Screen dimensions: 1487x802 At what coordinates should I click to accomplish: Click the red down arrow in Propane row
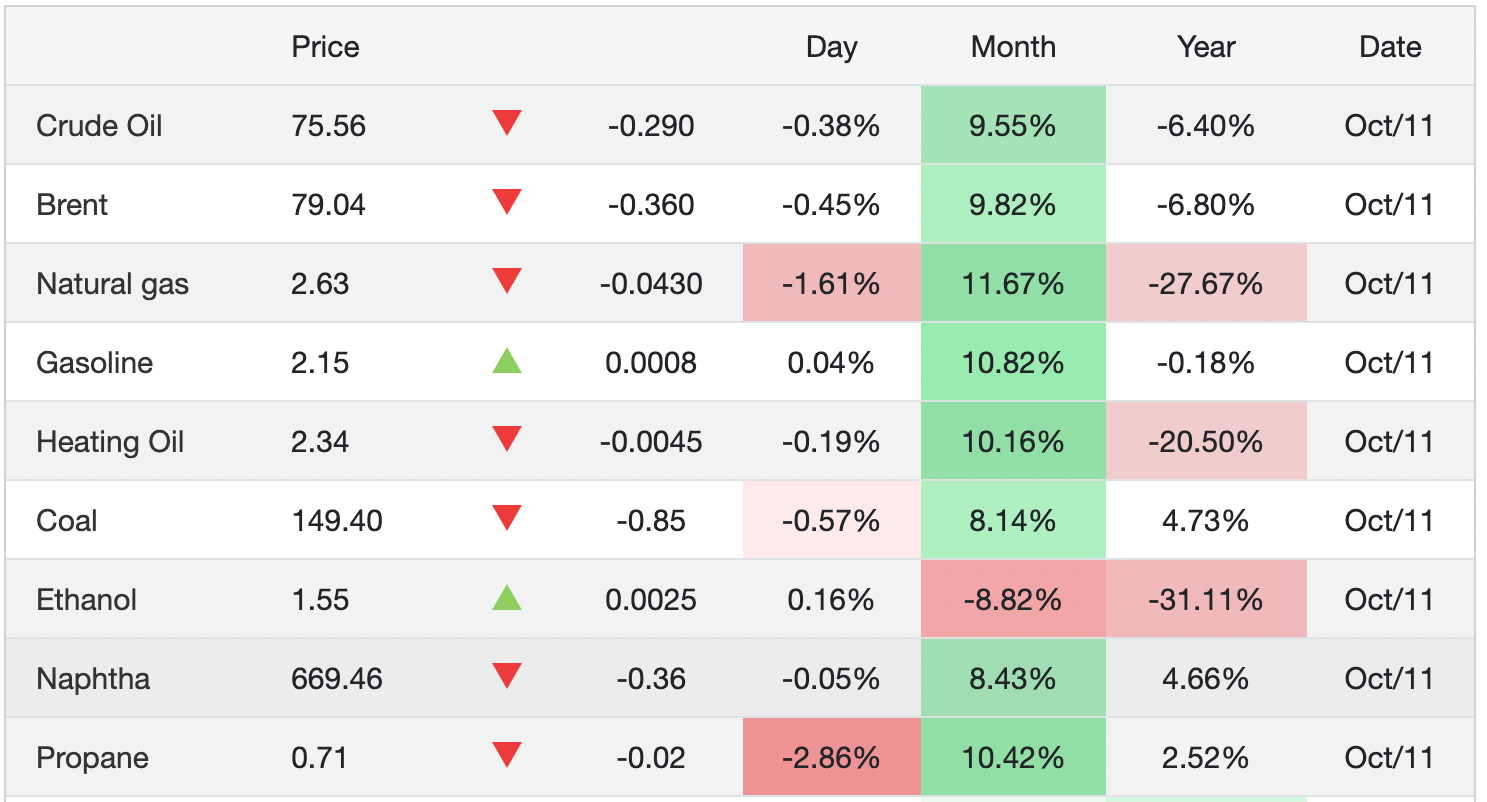(507, 756)
